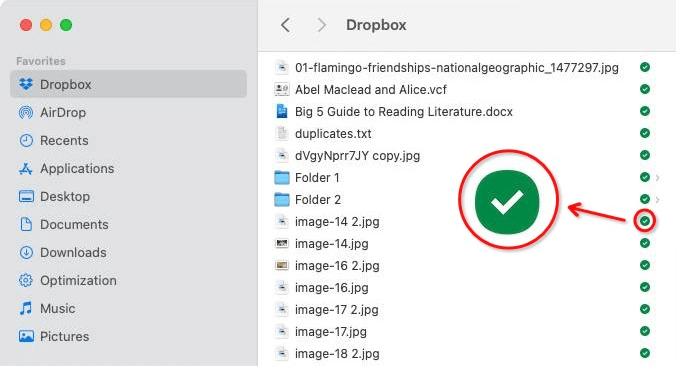Click the Applications A-shaped icon
This screenshot has width=676, height=366.
(x=26, y=169)
